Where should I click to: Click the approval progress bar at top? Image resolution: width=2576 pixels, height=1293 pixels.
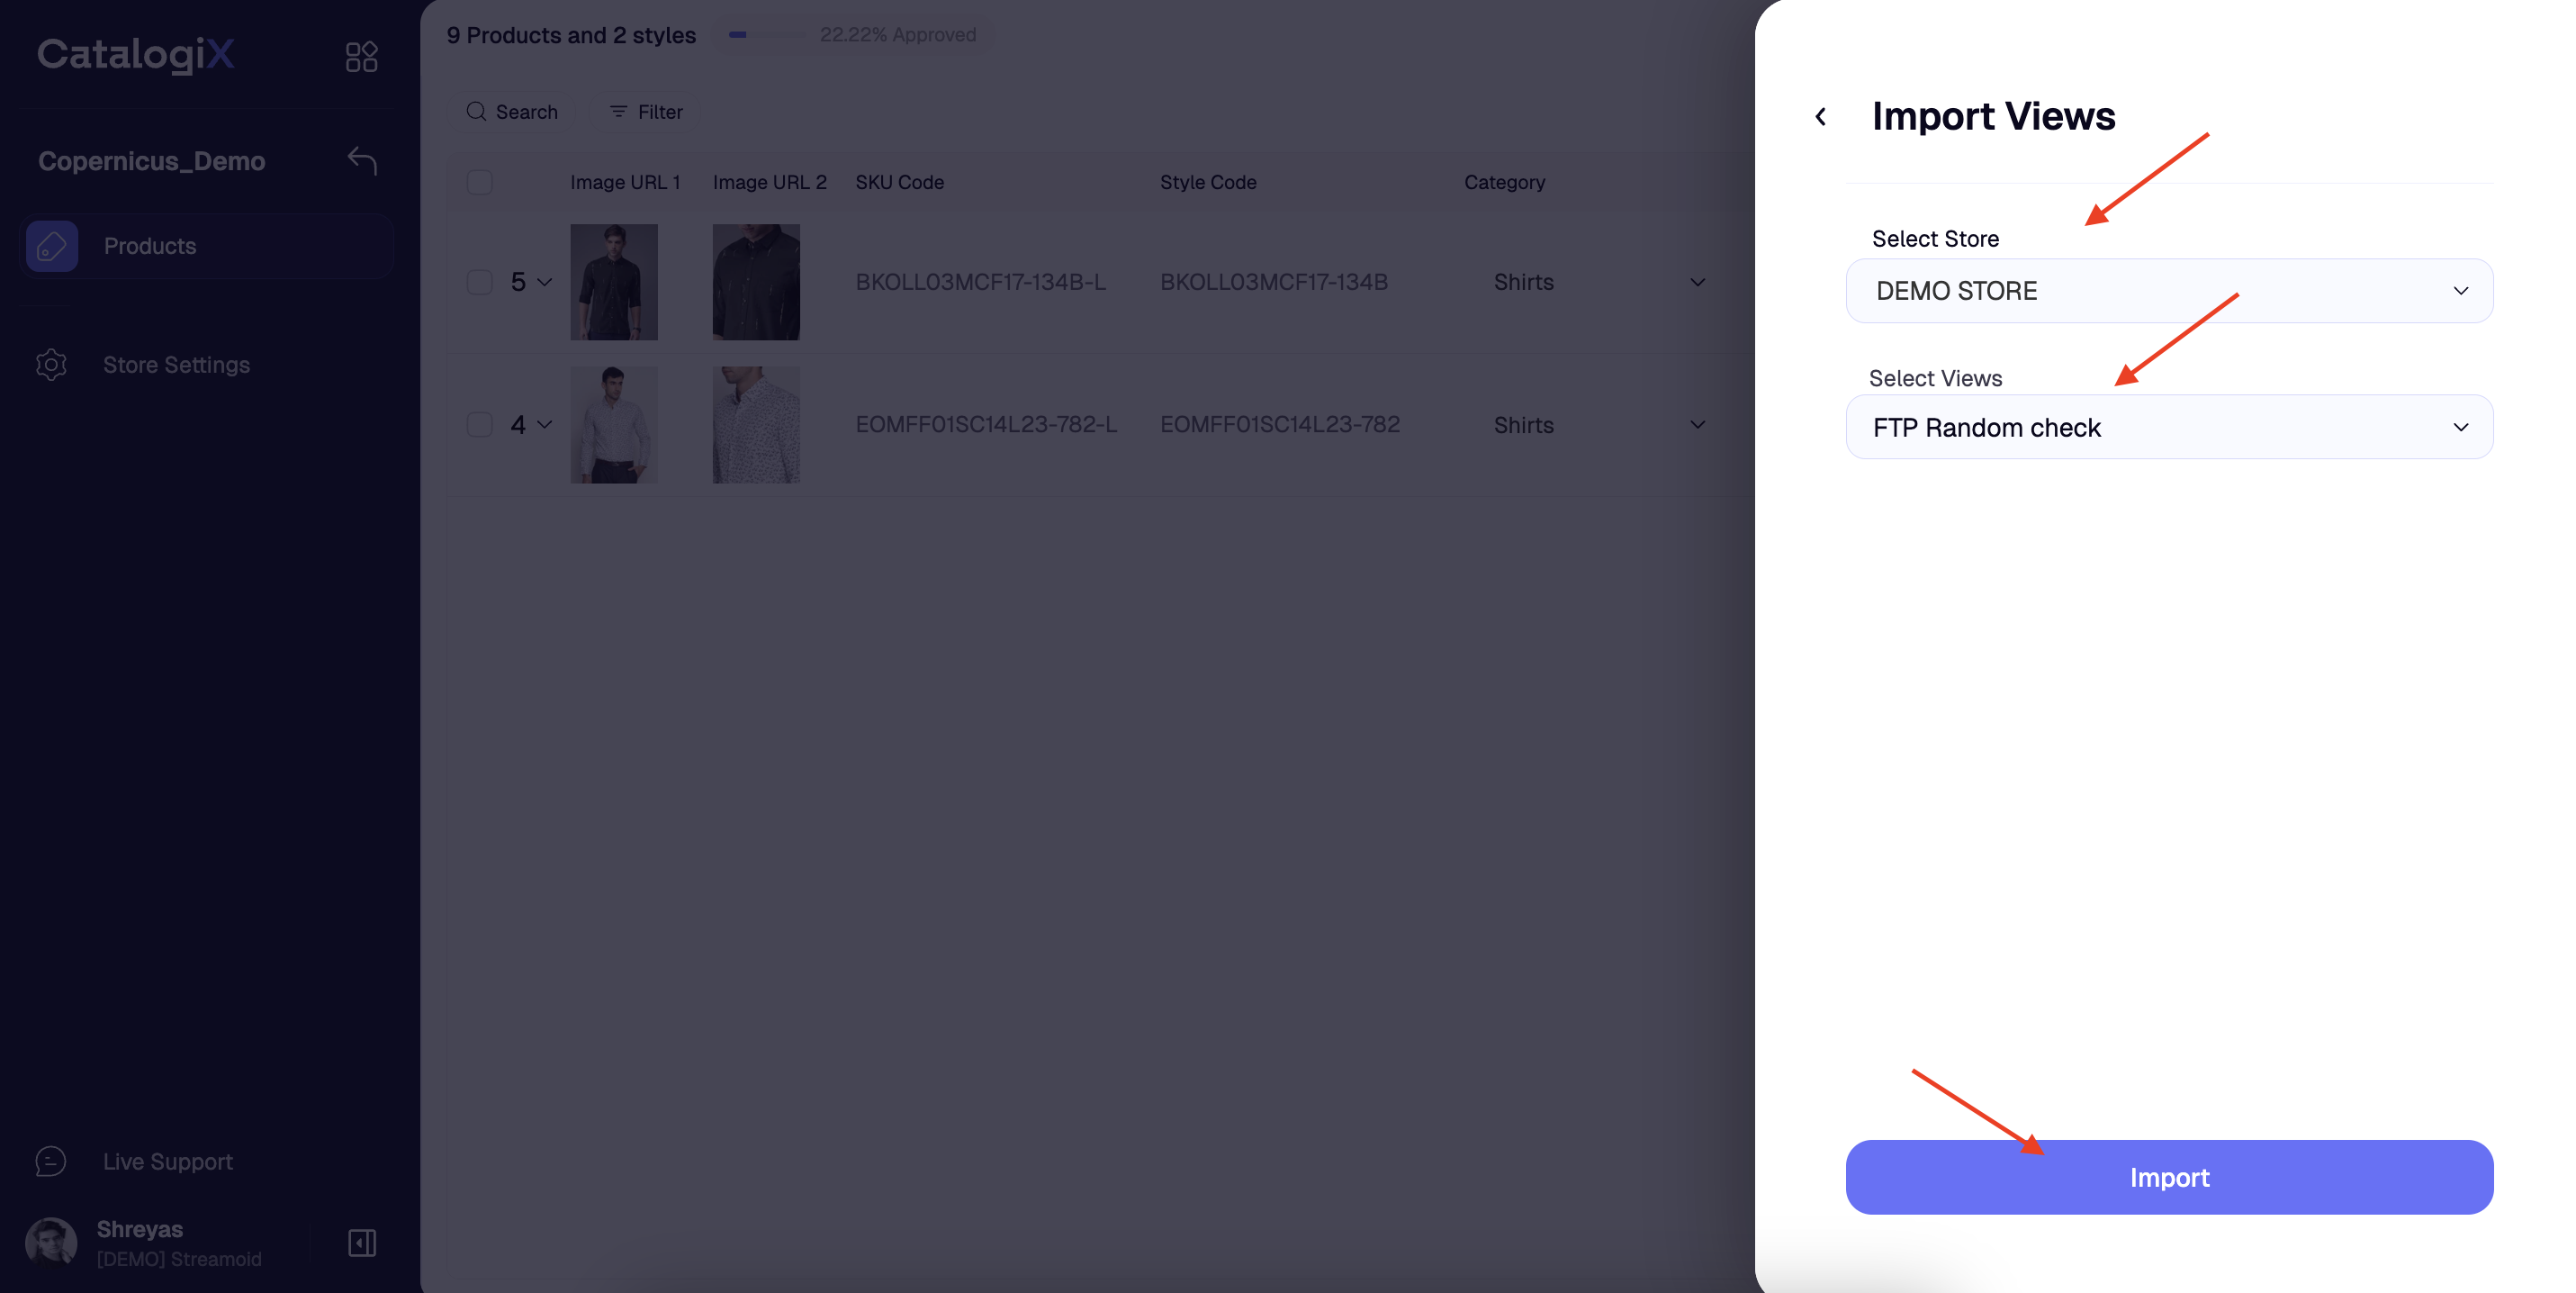coord(767,35)
